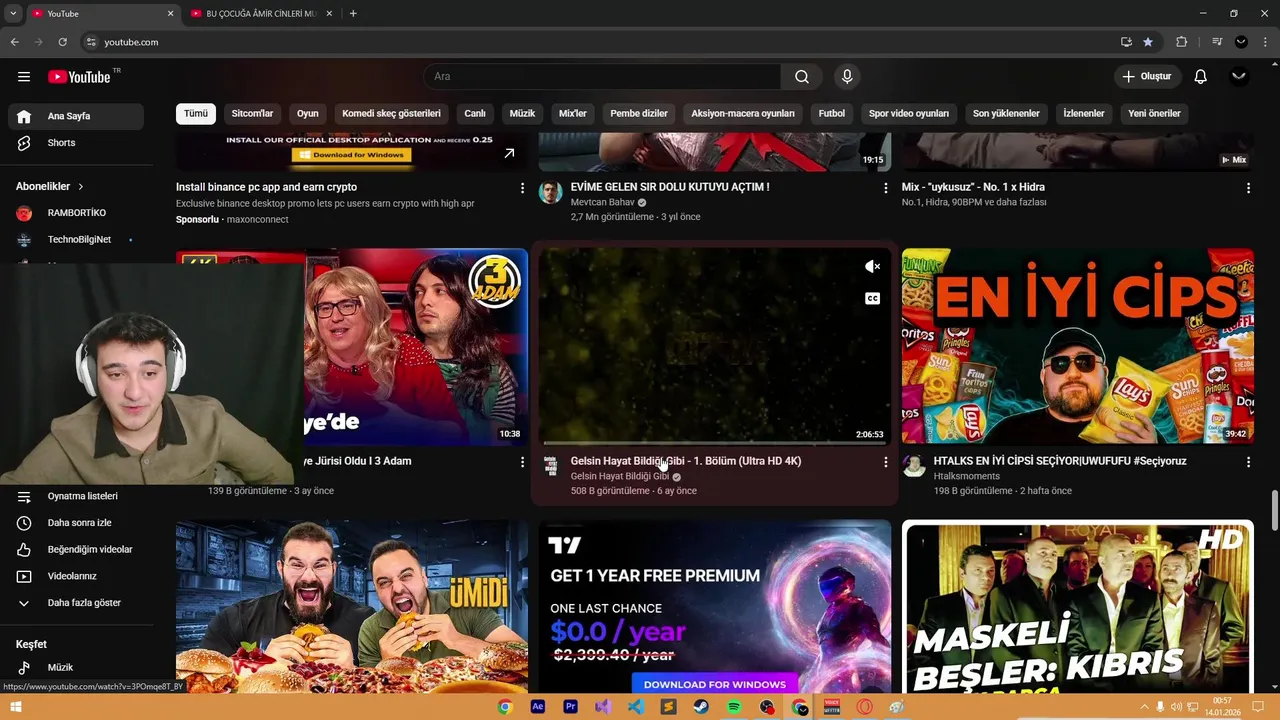Click the YouTube logo

coord(79,77)
